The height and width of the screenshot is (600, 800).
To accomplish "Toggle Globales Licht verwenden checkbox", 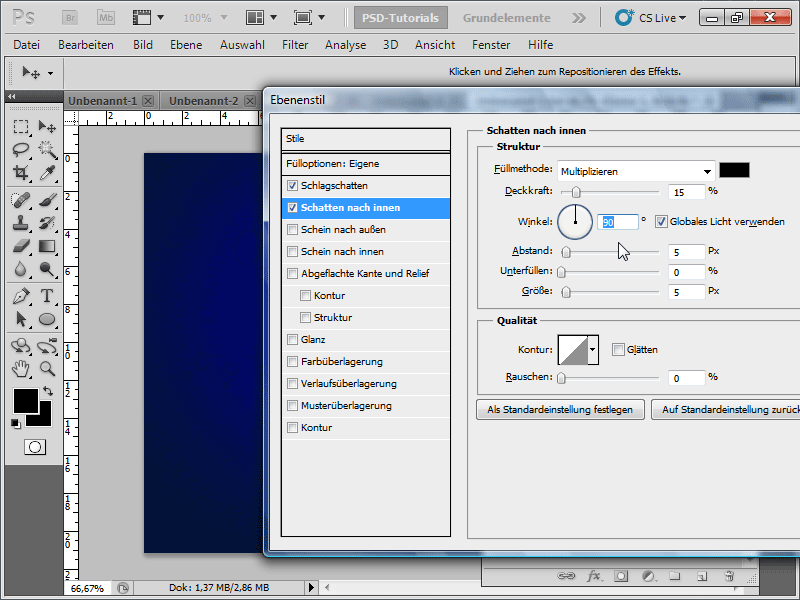I will [661, 221].
